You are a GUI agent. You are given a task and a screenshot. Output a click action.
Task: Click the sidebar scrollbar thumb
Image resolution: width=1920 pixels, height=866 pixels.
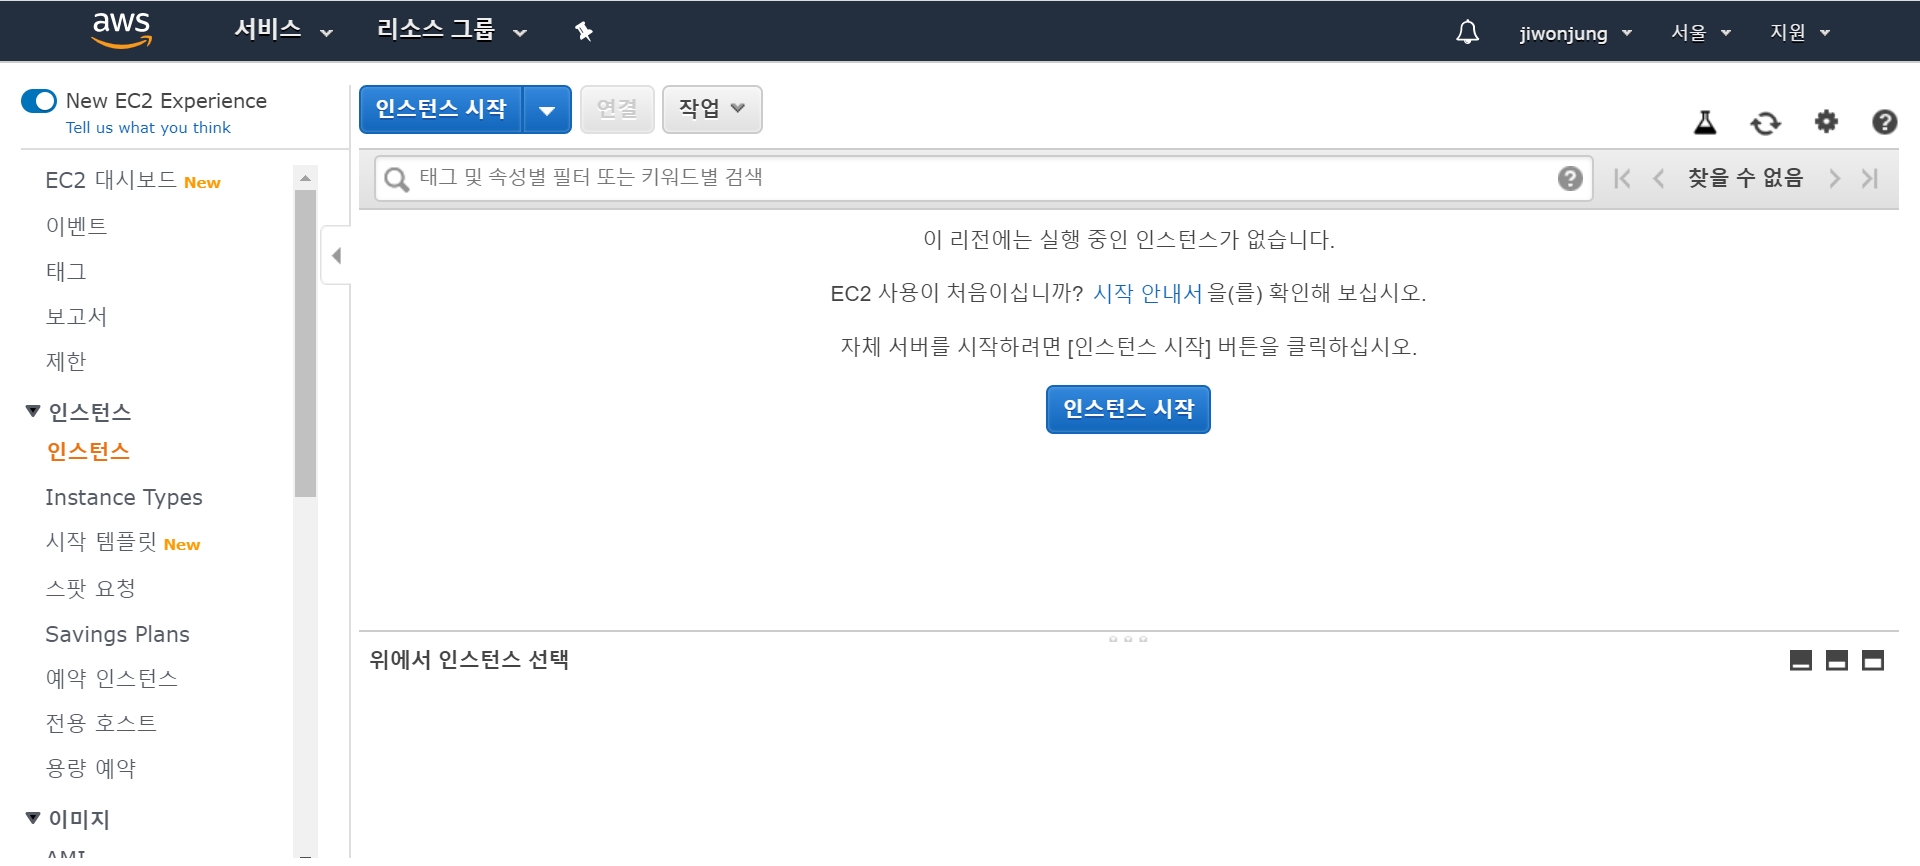[306, 343]
